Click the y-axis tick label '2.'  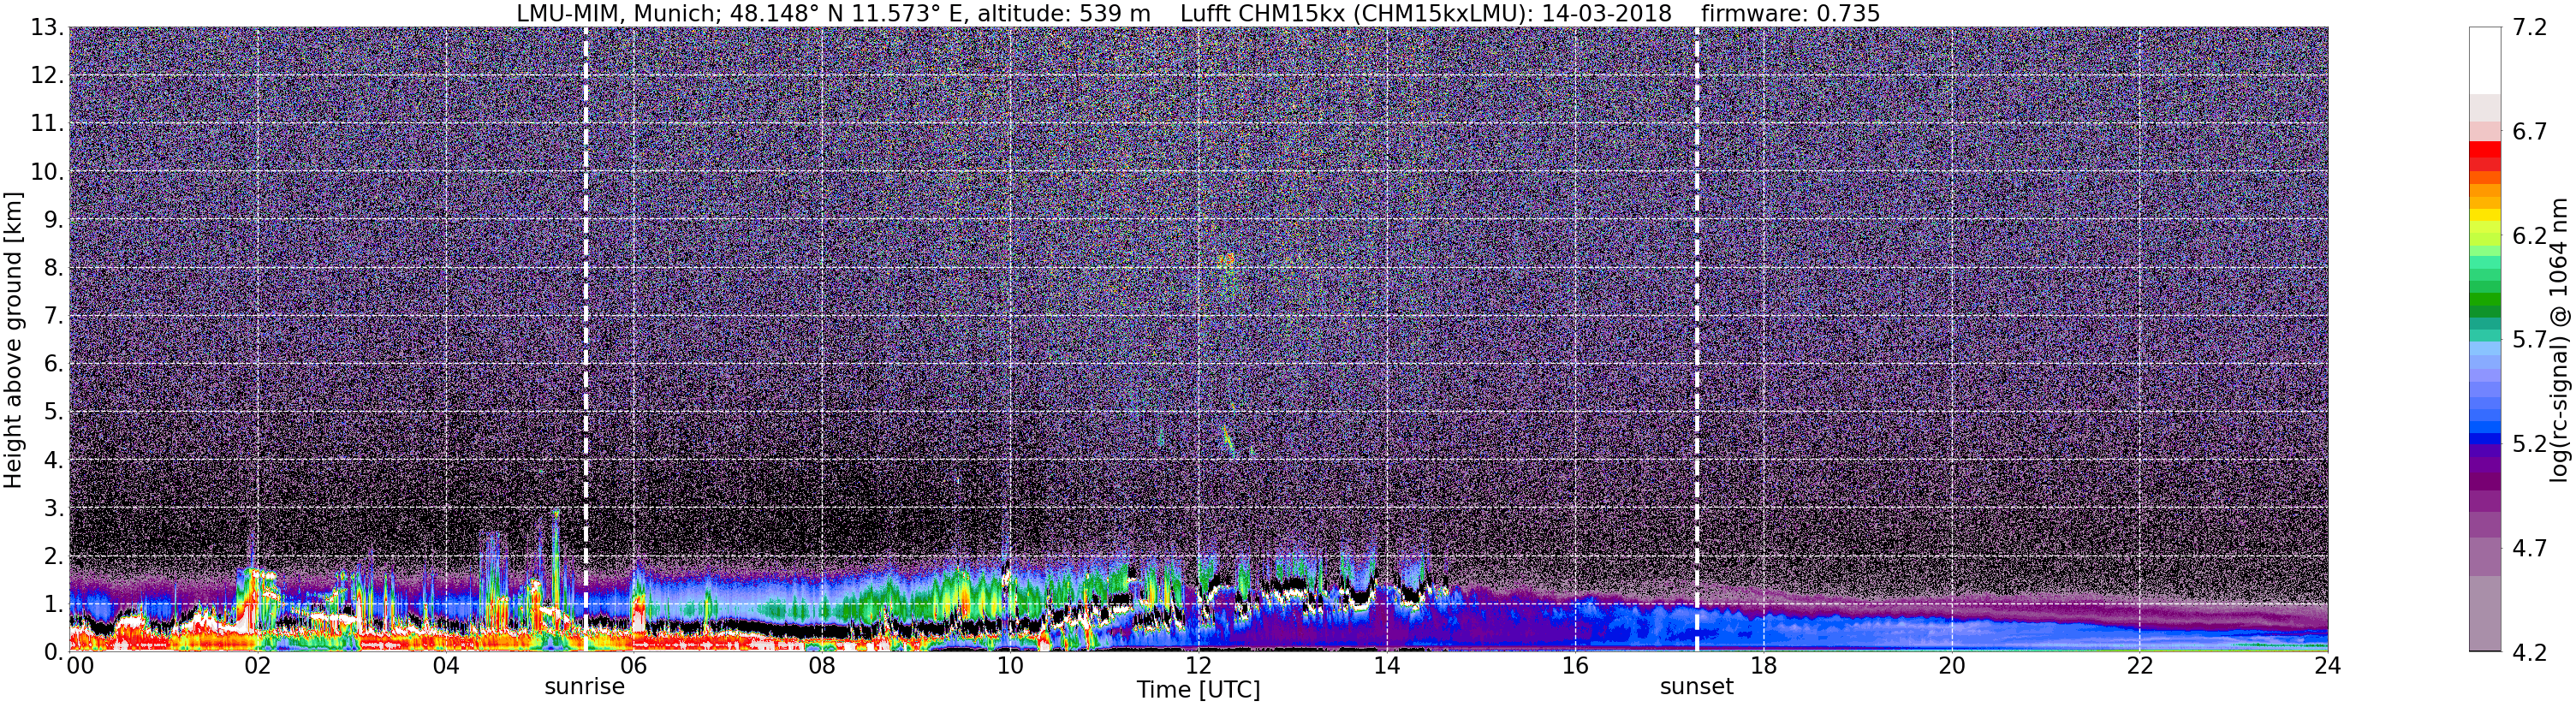[x=54, y=555]
